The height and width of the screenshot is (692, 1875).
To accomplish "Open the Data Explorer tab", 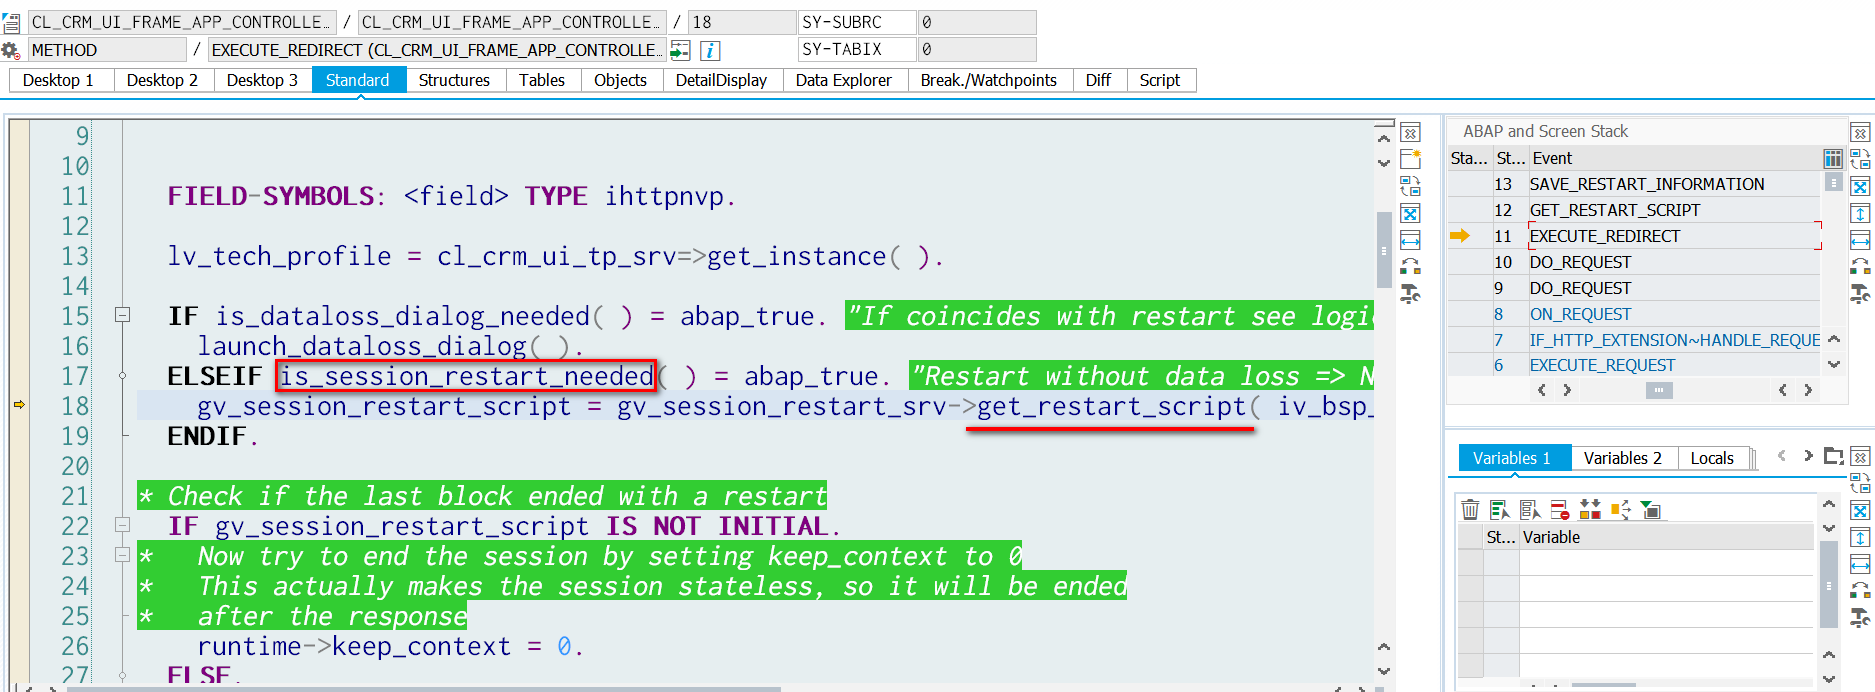I will [x=843, y=80].
